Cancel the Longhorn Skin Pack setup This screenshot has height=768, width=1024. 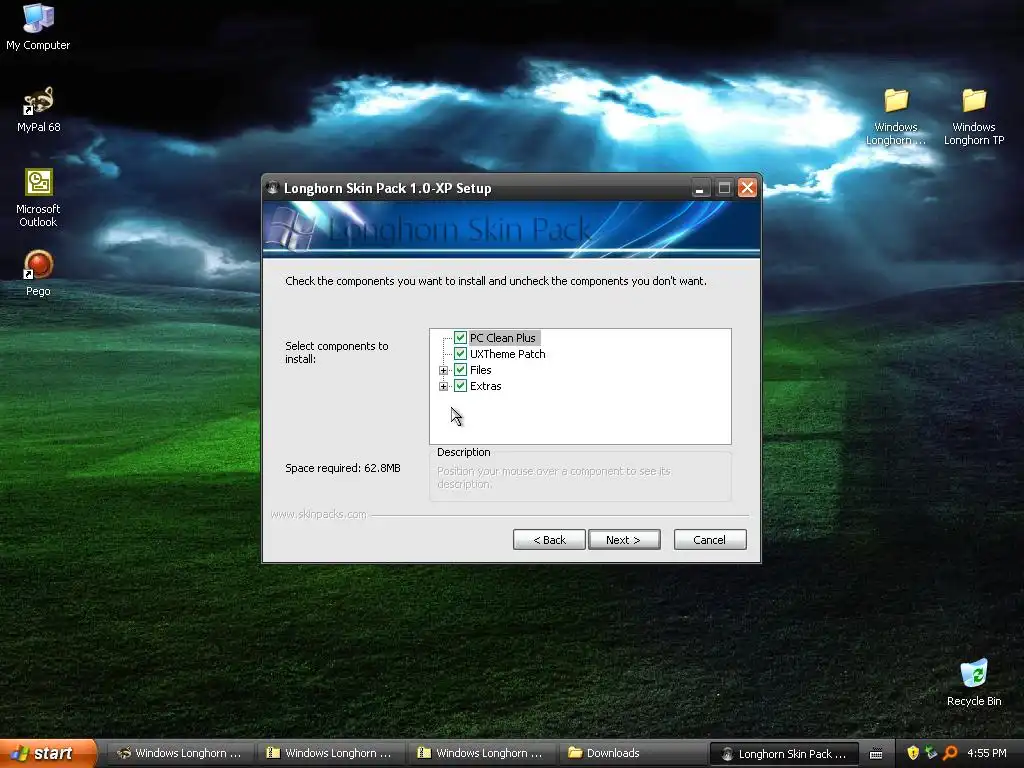tap(710, 539)
